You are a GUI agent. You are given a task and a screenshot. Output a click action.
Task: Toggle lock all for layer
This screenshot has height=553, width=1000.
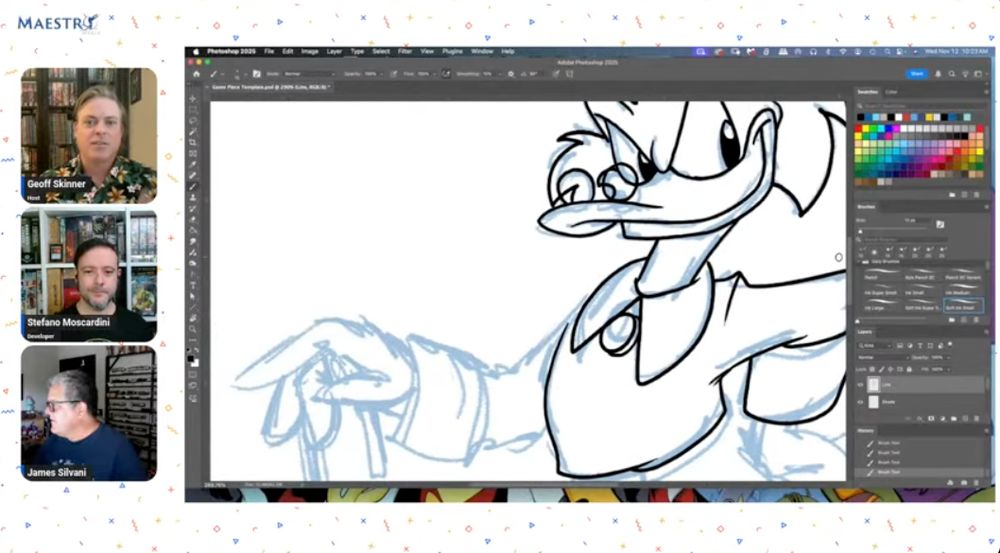[909, 369]
